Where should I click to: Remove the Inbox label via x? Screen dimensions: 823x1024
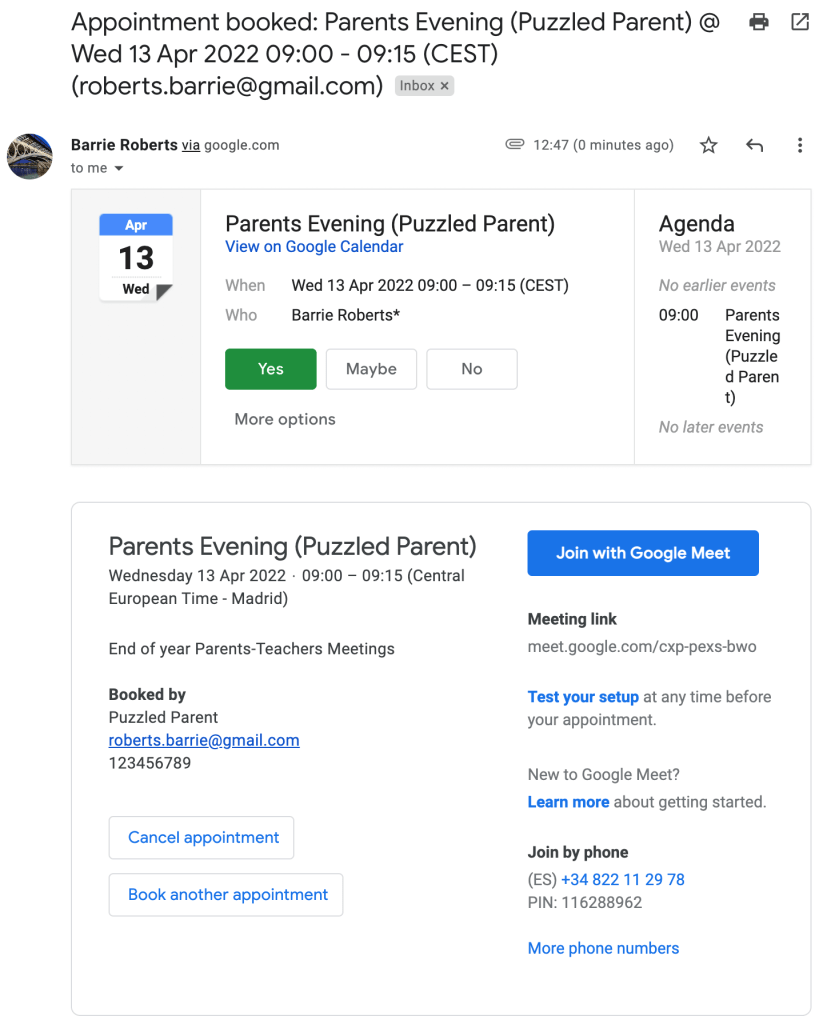click(445, 86)
